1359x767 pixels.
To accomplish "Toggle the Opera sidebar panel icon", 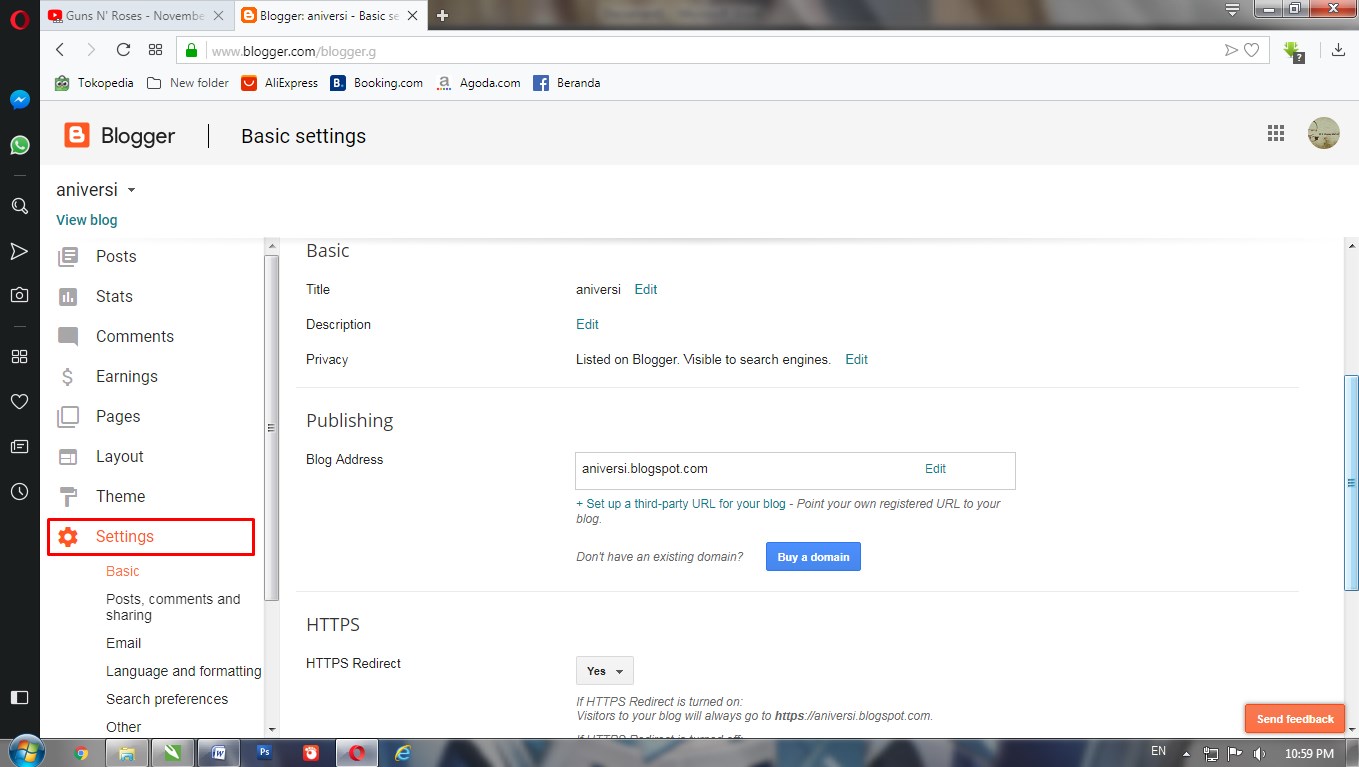I will pos(19,697).
